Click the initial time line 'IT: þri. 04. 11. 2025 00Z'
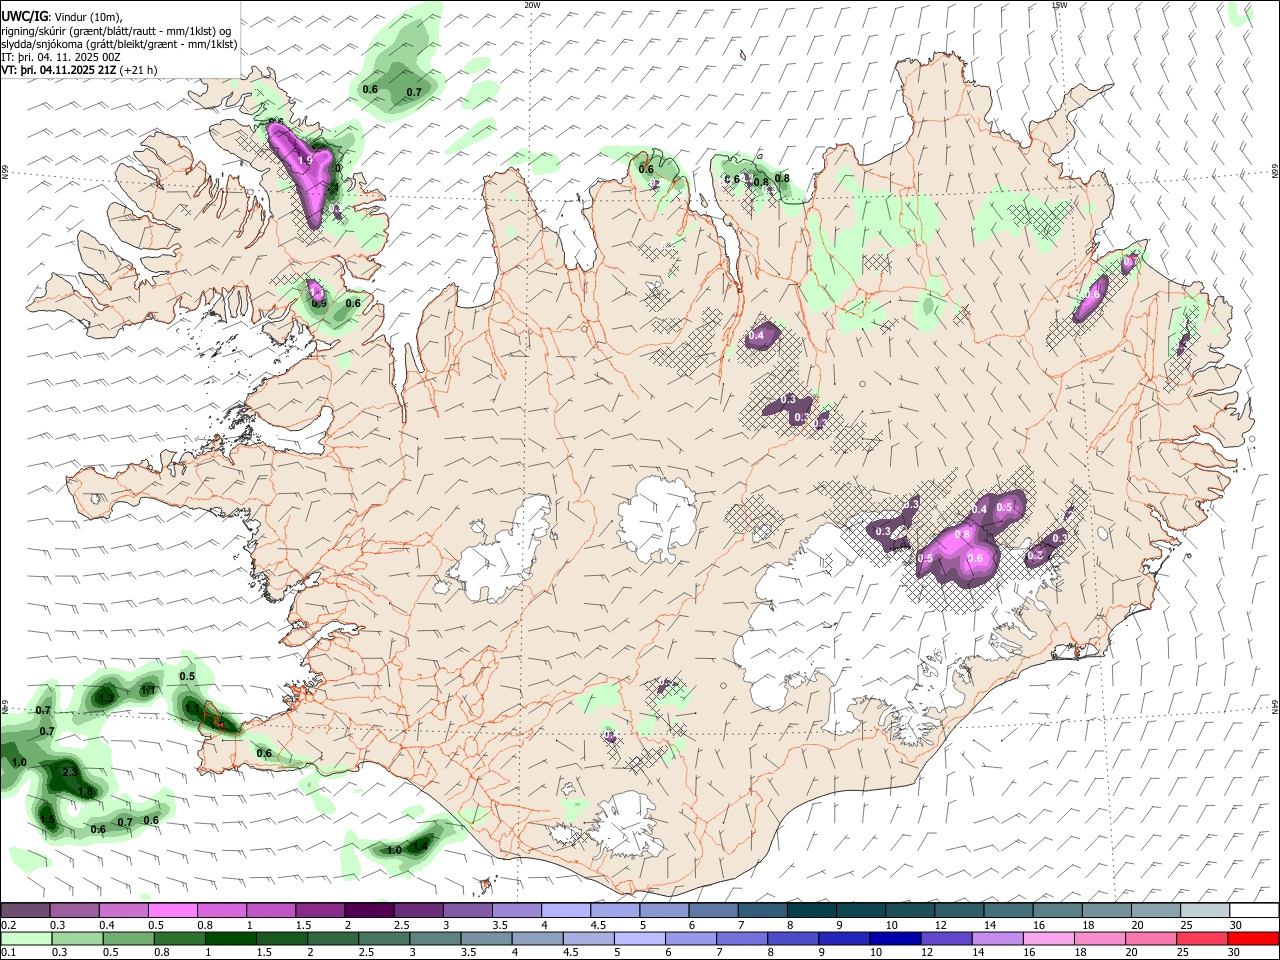The height and width of the screenshot is (960, 1280). (62, 57)
